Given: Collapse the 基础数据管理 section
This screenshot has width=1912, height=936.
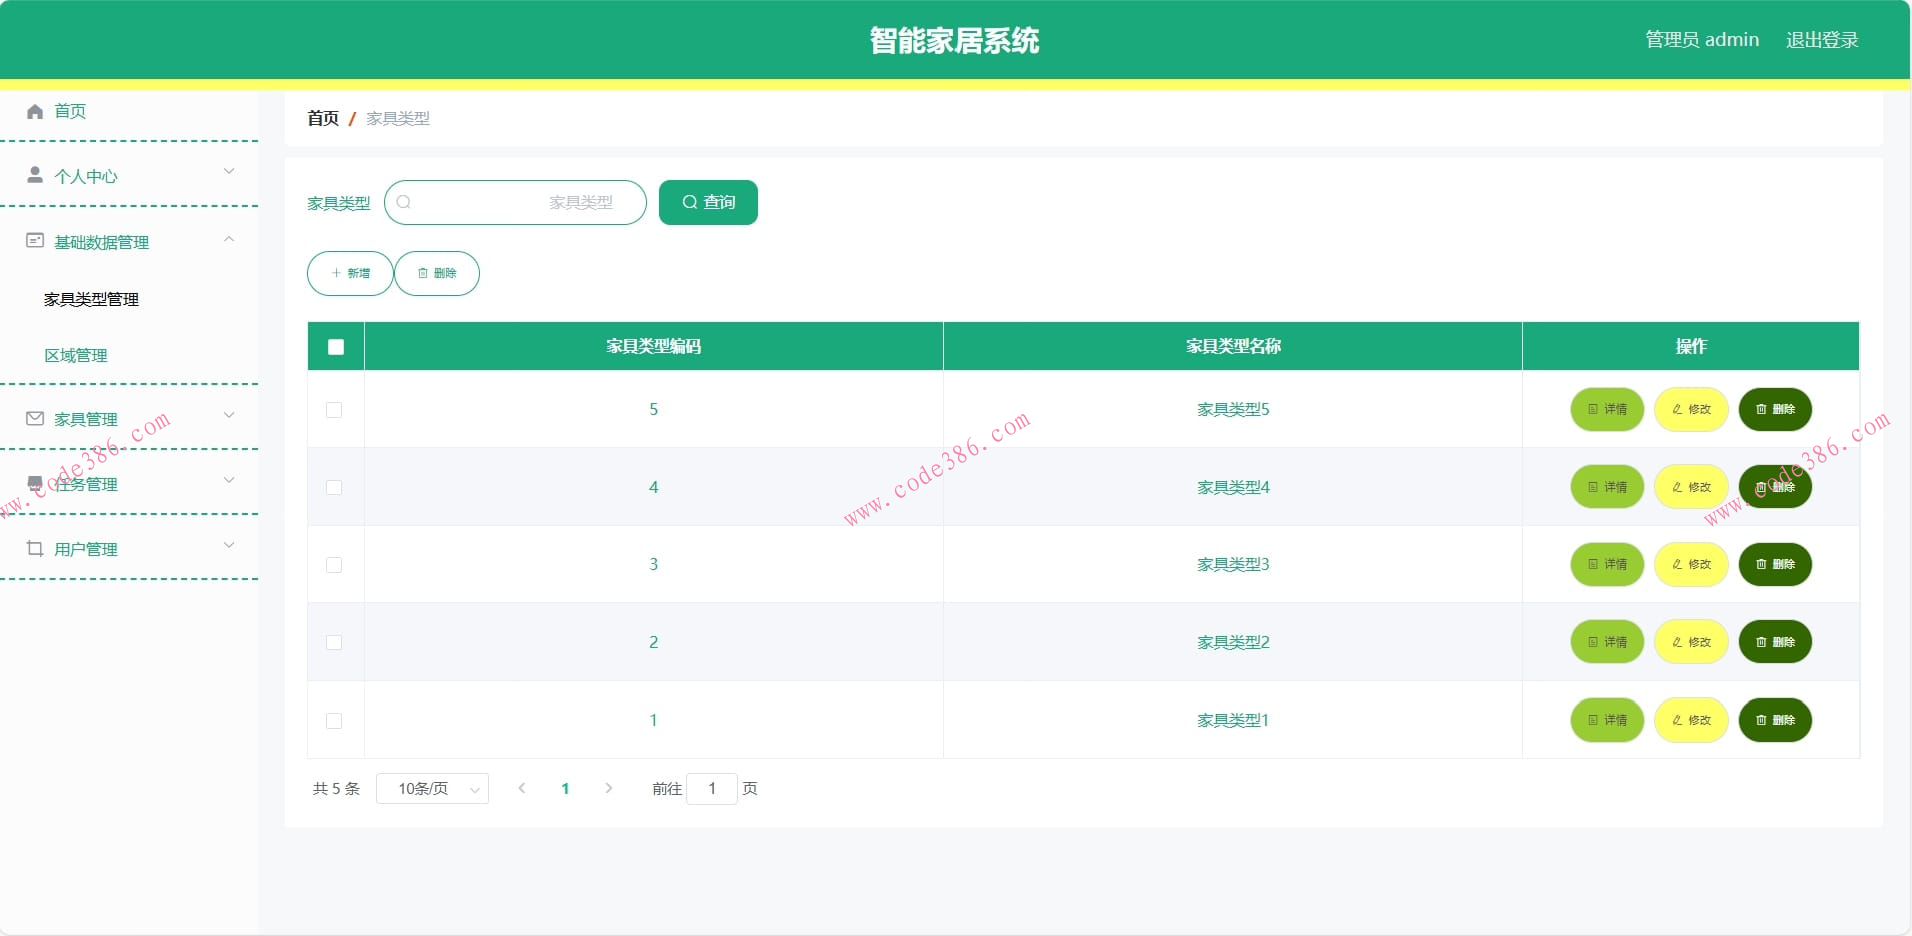Looking at the screenshot, I should 229,238.
